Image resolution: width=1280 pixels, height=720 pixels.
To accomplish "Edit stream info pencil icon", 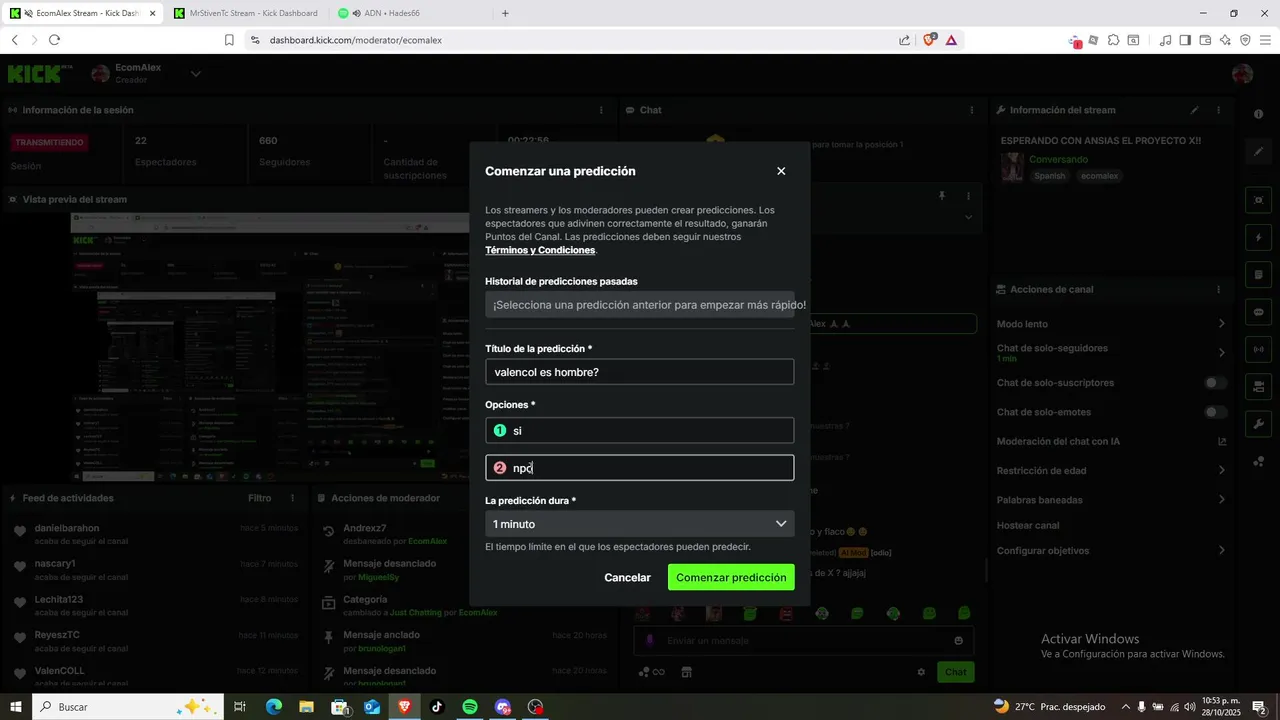I will (1194, 110).
